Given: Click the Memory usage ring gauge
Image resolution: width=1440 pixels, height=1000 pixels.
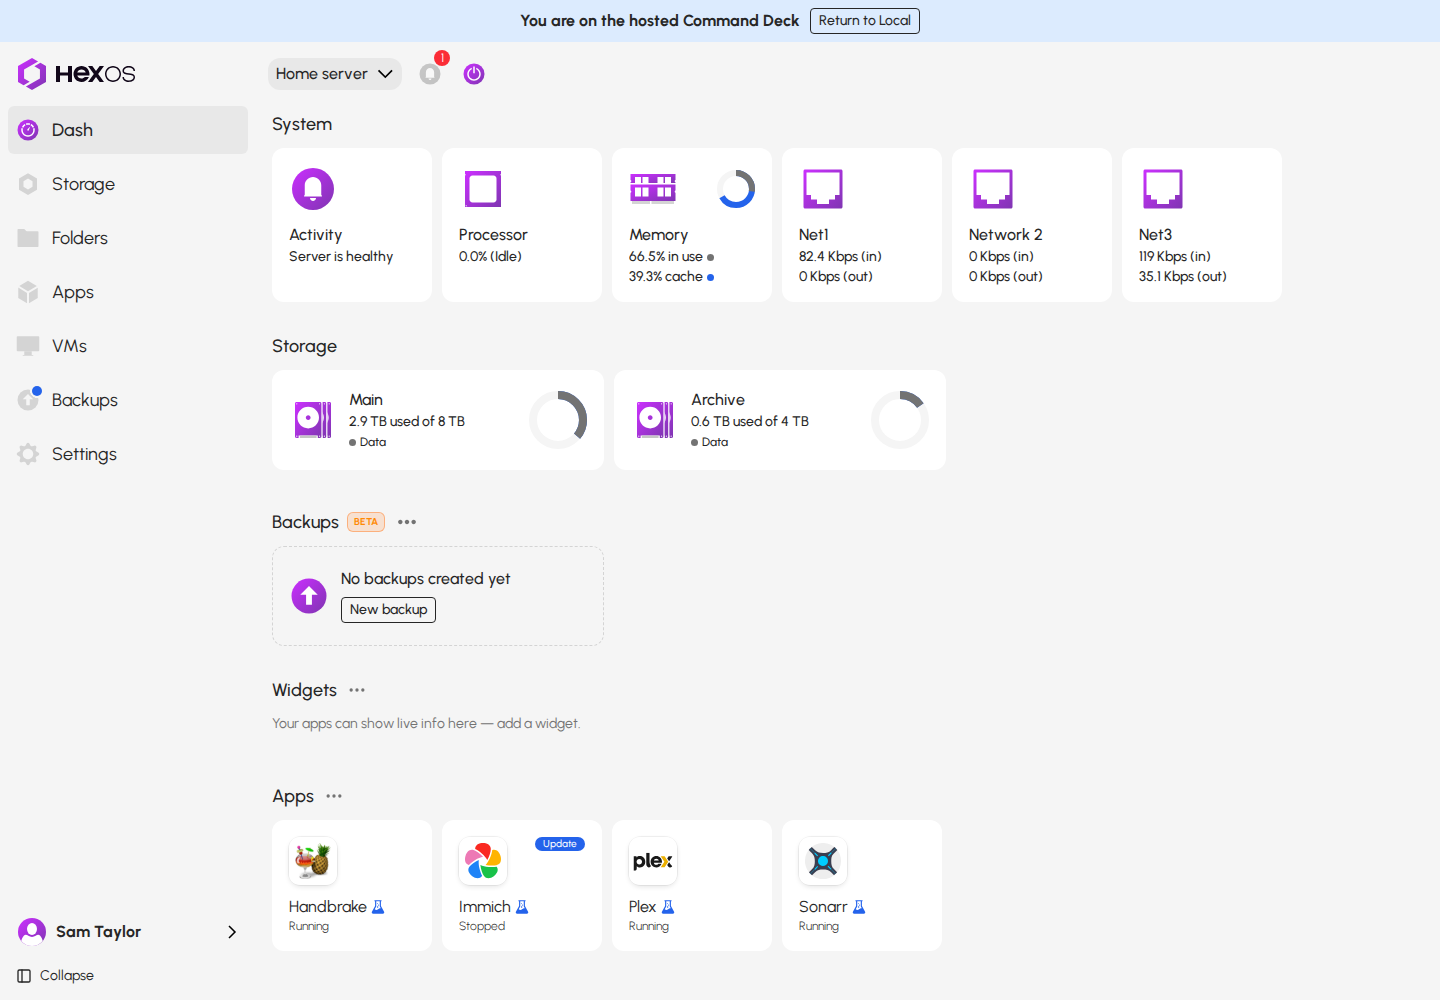Looking at the screenshot, I should [x=736, y=189].
